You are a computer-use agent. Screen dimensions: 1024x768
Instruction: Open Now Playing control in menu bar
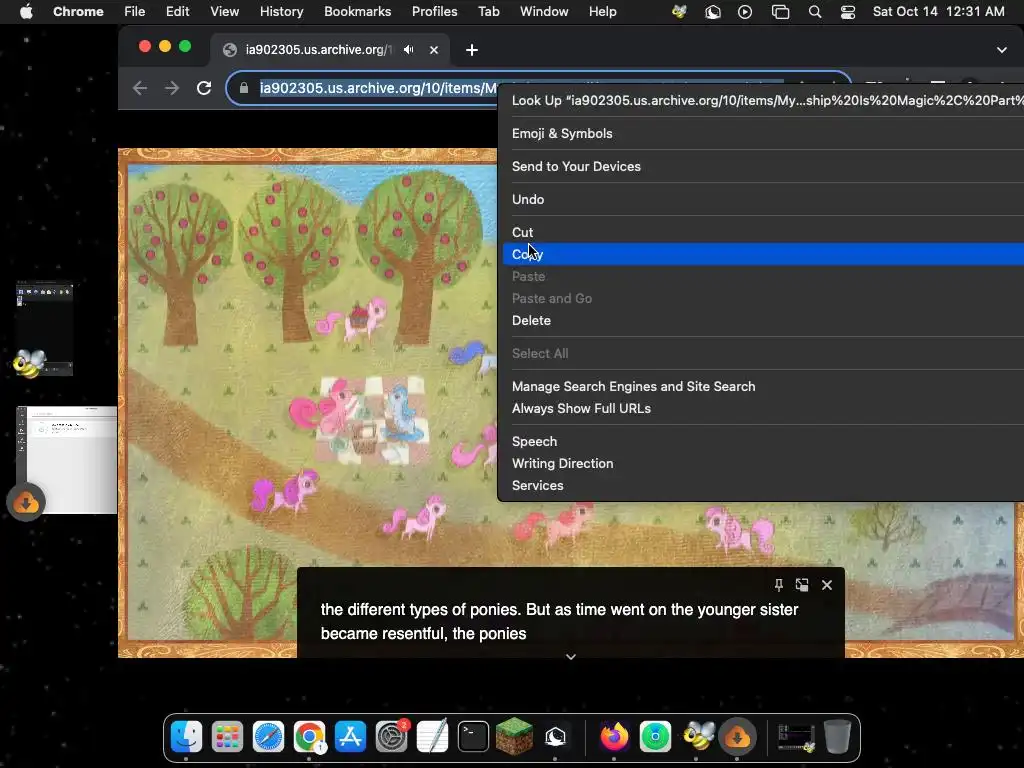click(x=744, y=12)
